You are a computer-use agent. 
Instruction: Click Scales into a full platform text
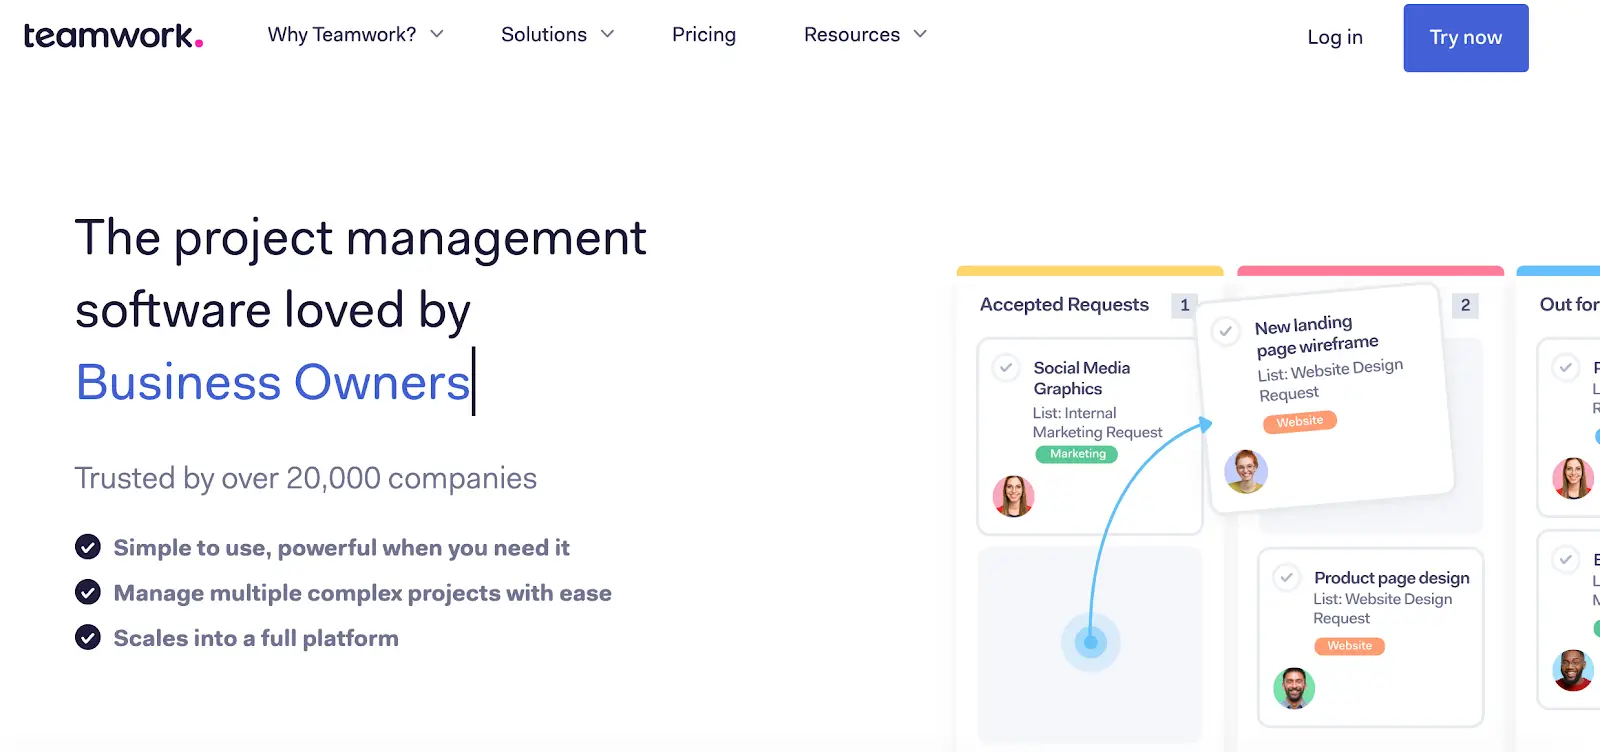point(256,638)
